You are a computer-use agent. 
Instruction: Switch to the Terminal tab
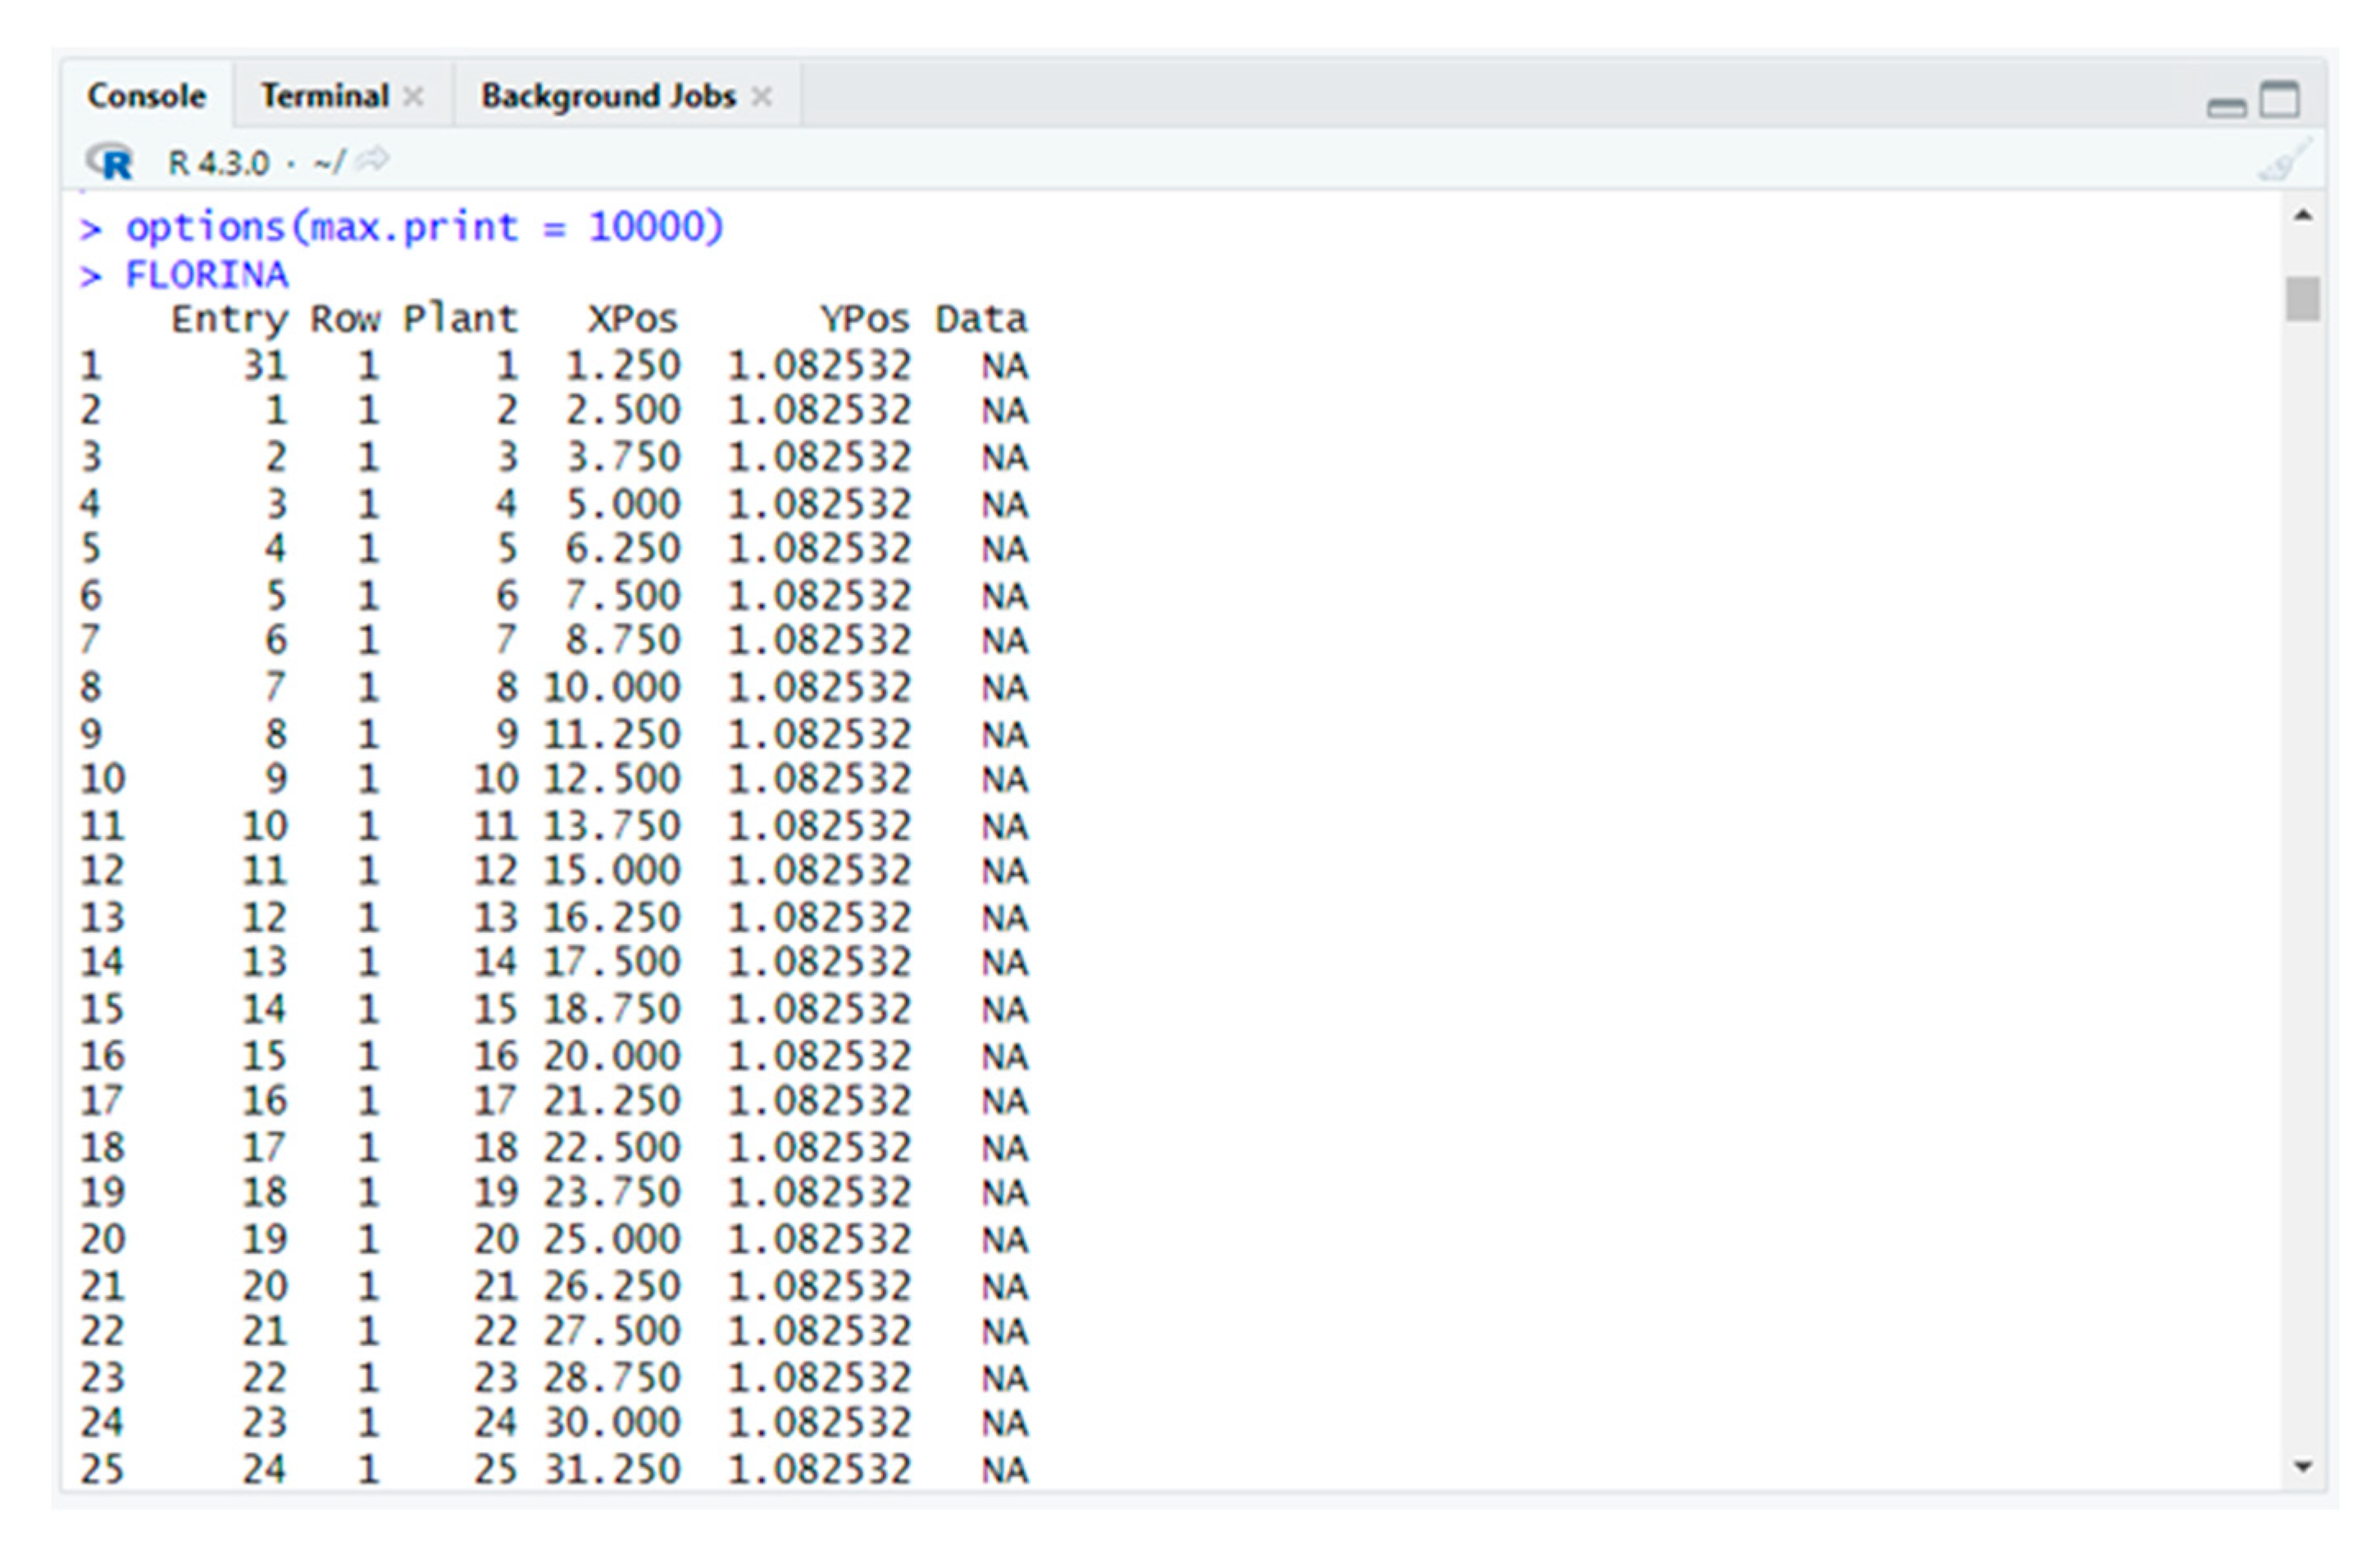pyautogui.click(x=324, y=97)
